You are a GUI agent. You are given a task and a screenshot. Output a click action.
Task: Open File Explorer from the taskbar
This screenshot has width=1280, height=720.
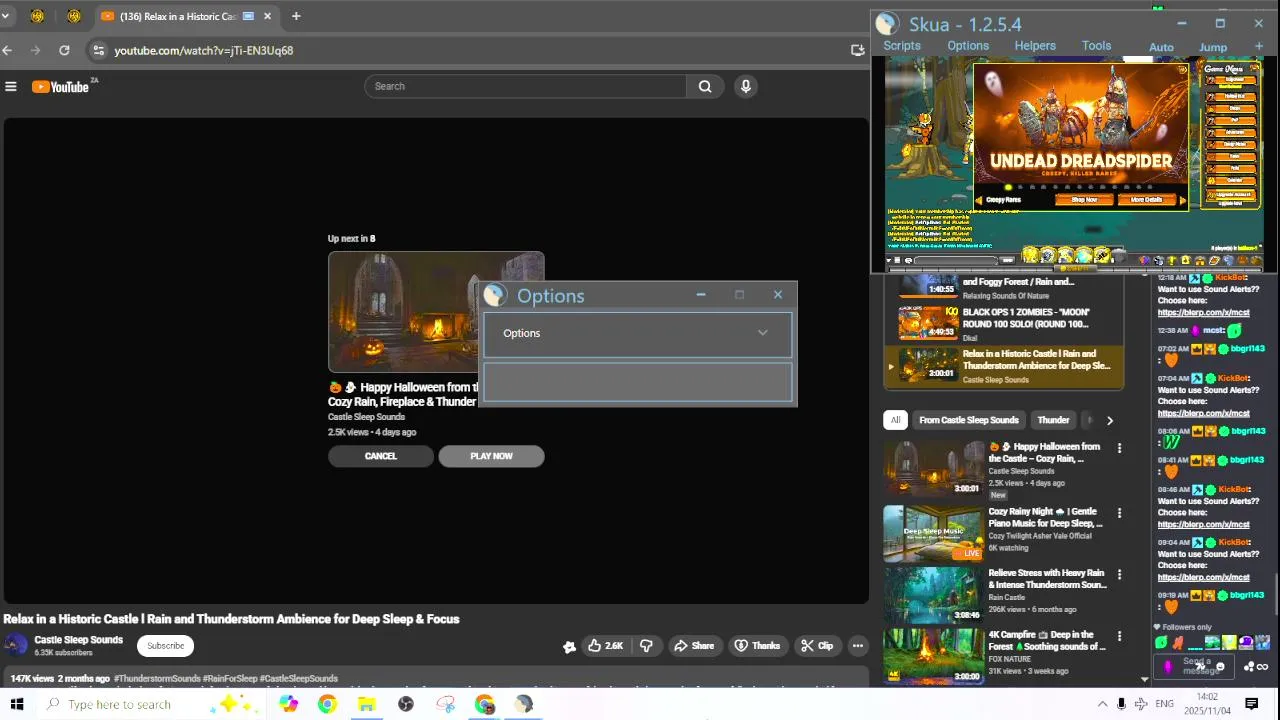366,704
